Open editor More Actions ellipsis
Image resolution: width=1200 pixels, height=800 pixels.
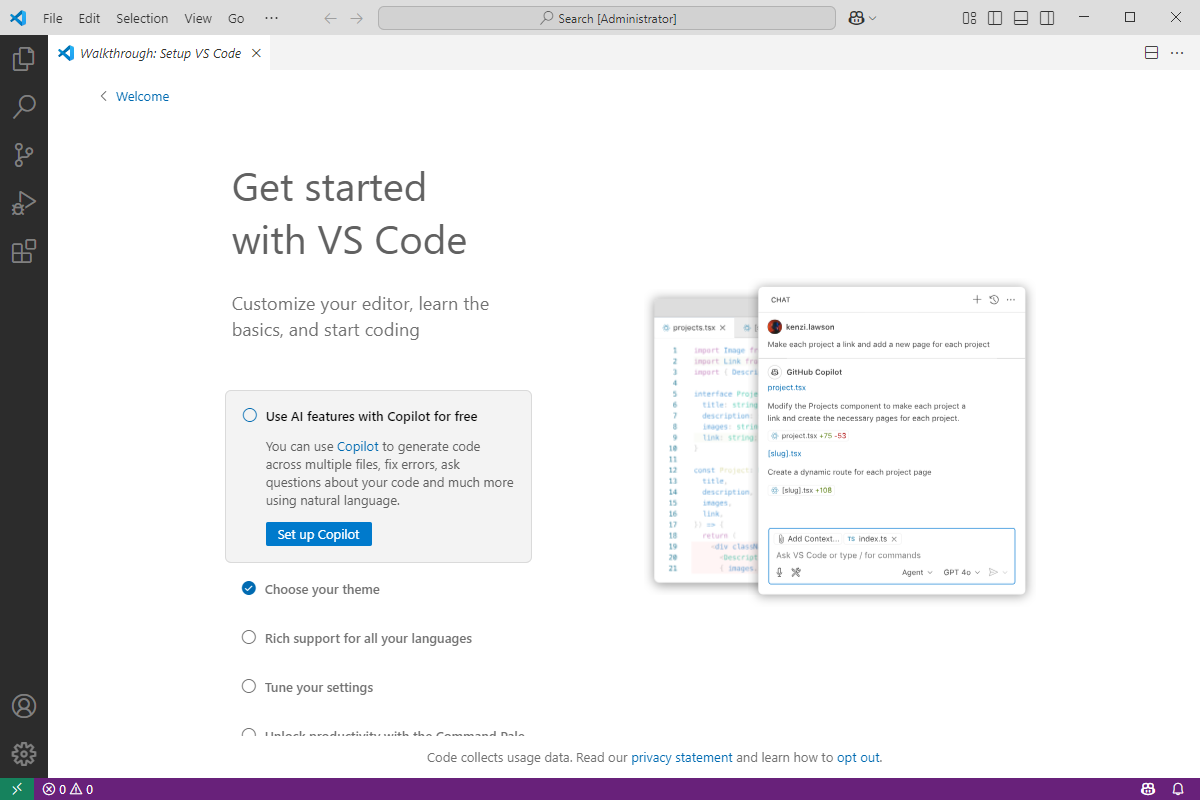pos(1177,53)
